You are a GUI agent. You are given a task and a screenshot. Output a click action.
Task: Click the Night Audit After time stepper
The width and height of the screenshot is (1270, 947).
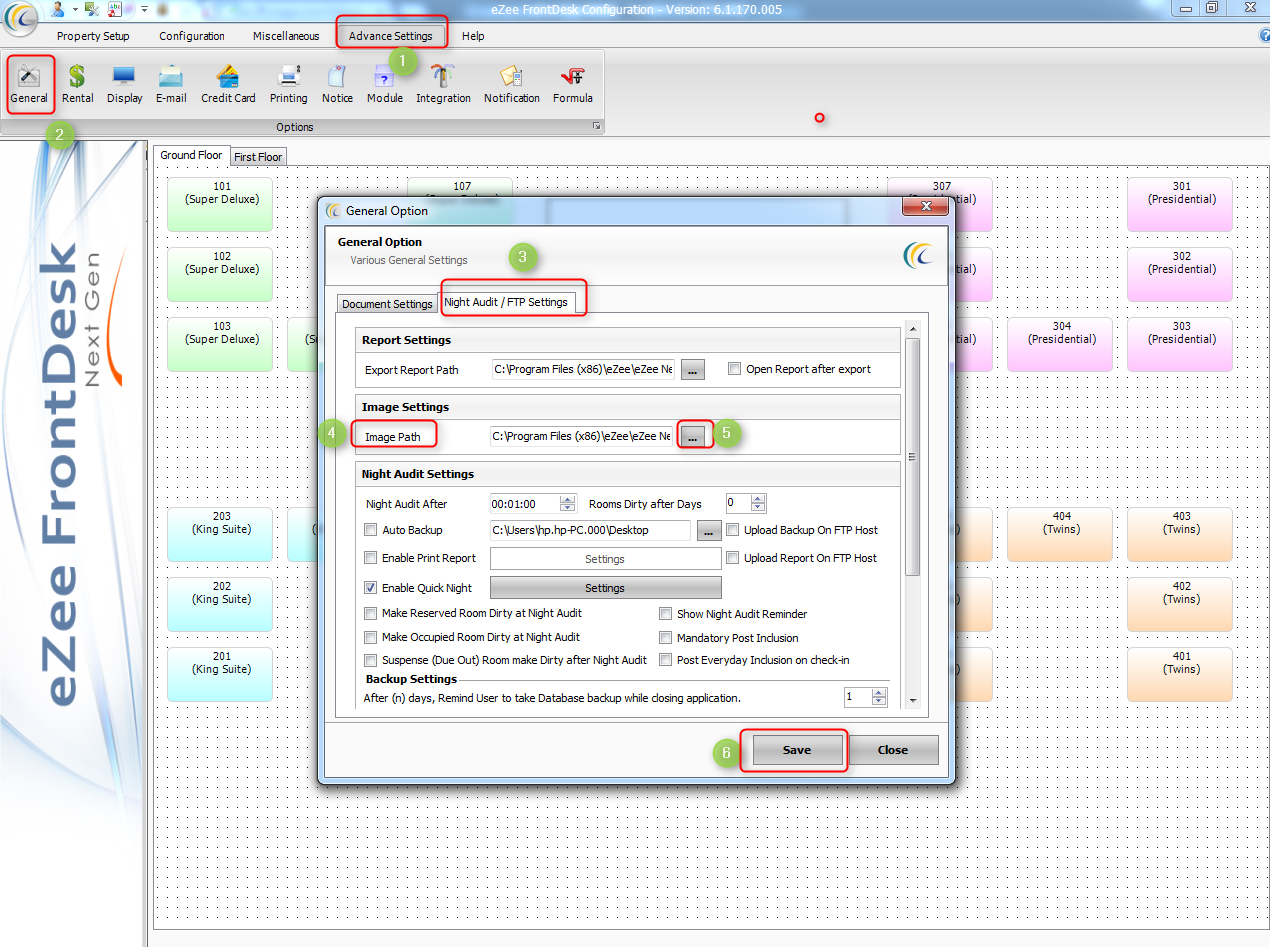click(568, 504)
